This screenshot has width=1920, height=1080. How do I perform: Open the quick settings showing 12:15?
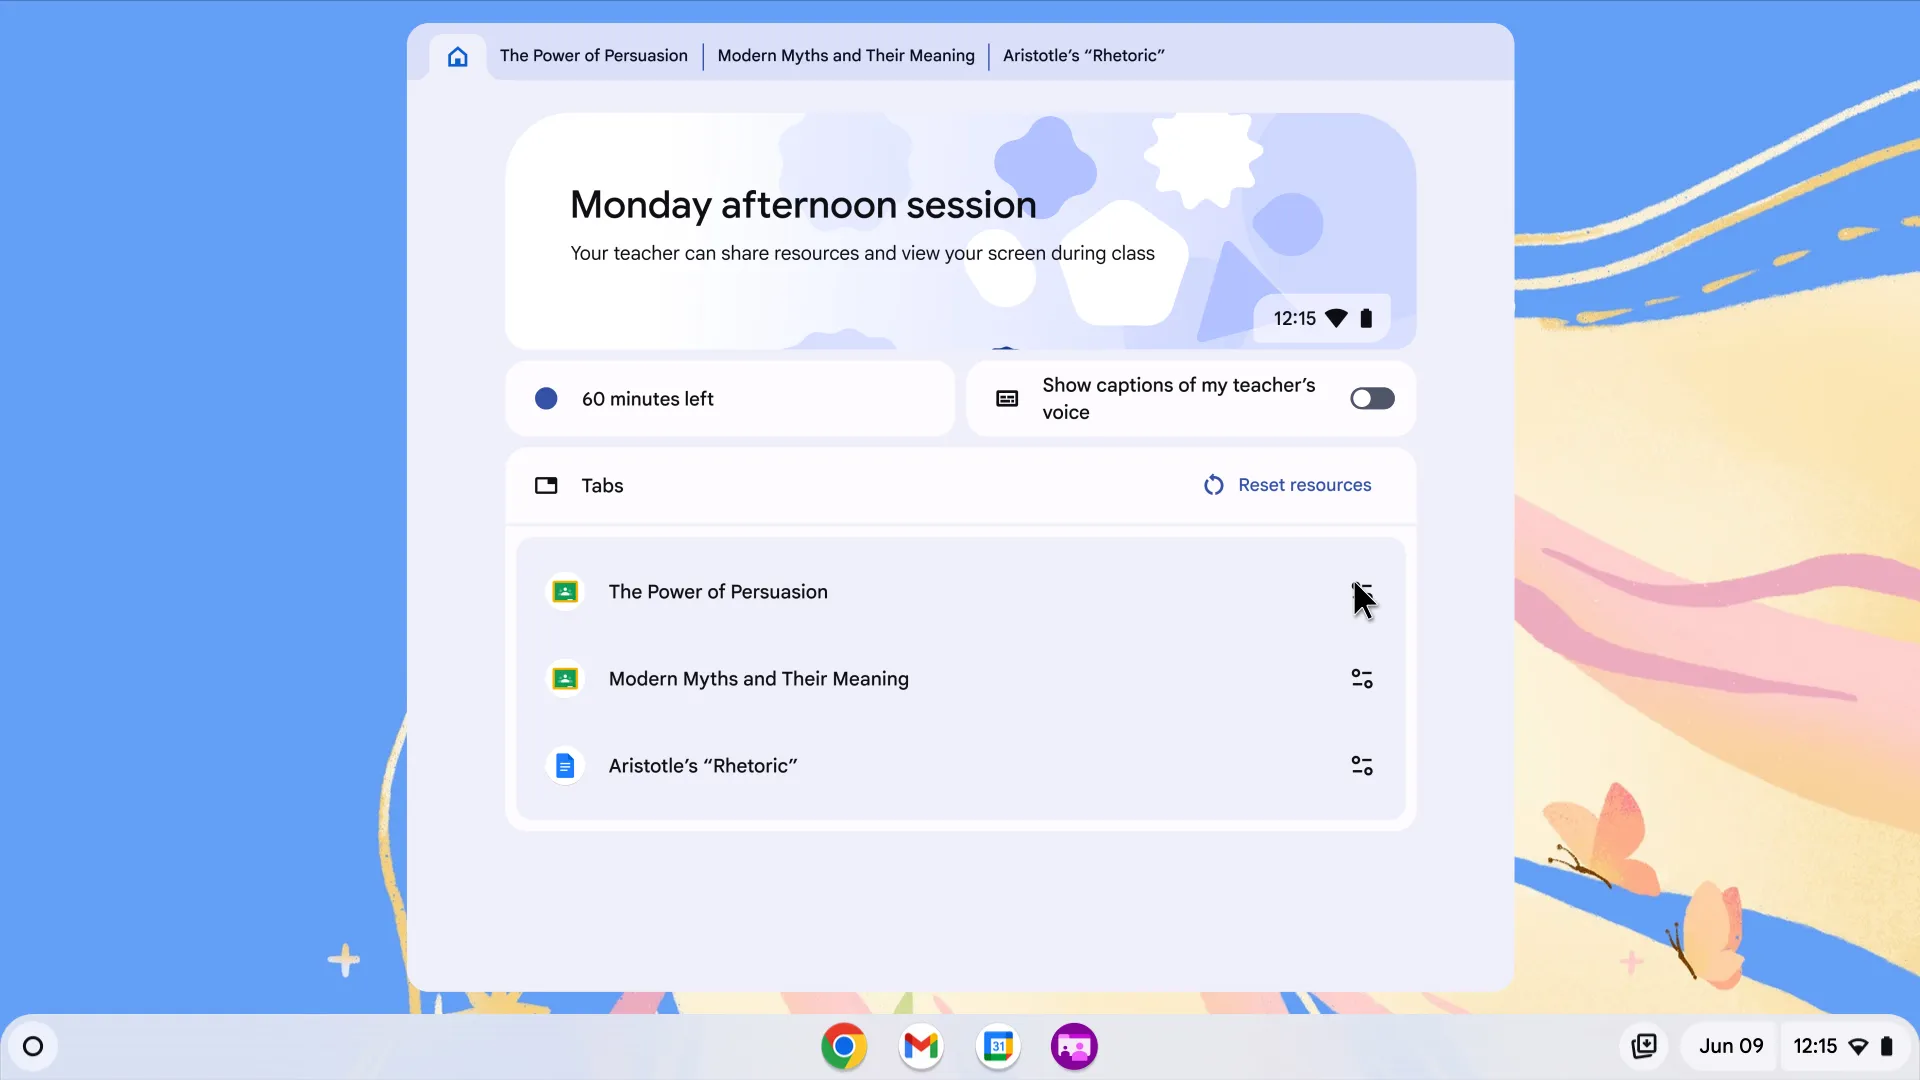tap(1816, 1046)
